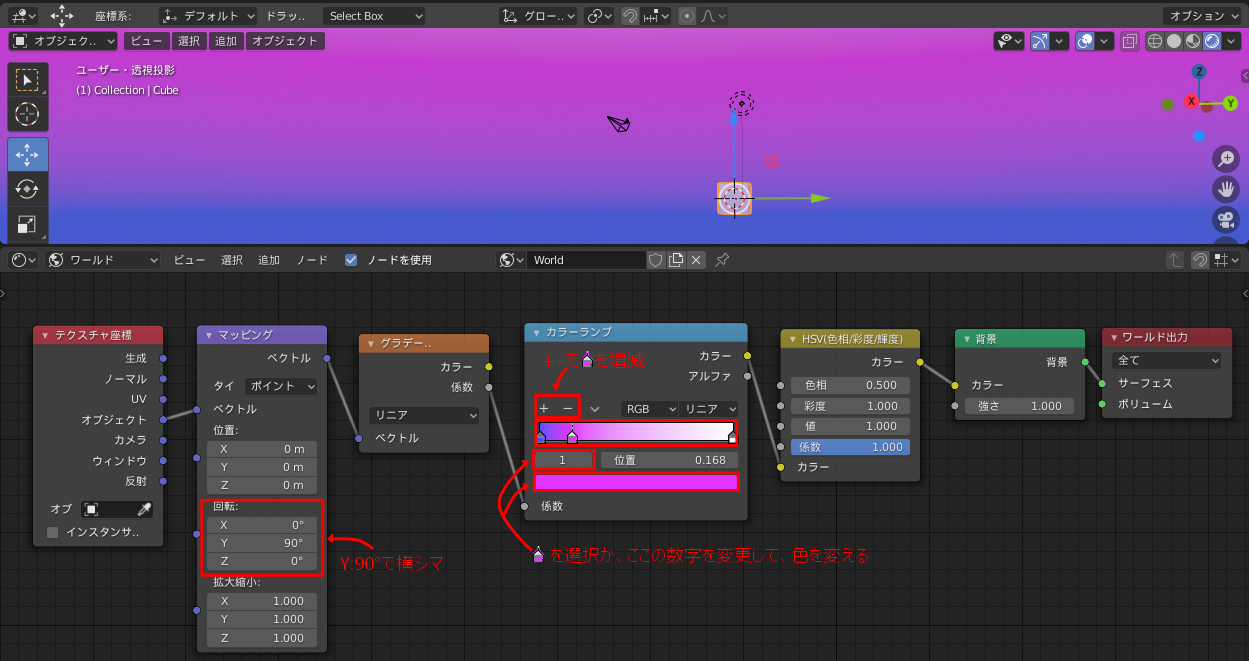This screenshot has width=1249, height=661.
Task: Switch to Rendered viewport shading
Action: click(1212, 41)
